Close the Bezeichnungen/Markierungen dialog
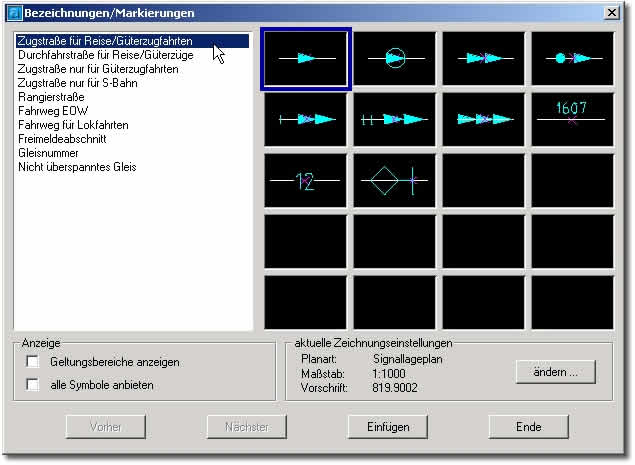635x465 pixels. coord(612,13)
